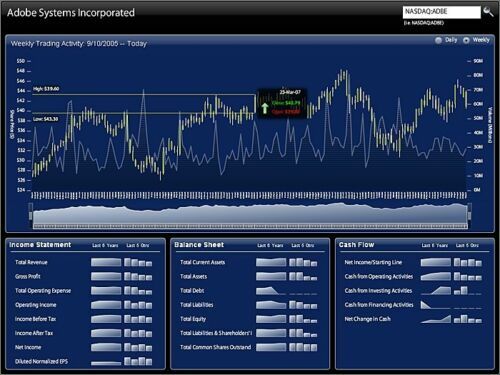Click the Net Income quarterly bar chart
This screenshot has height=375, width=500.
[x=138, y=347]
